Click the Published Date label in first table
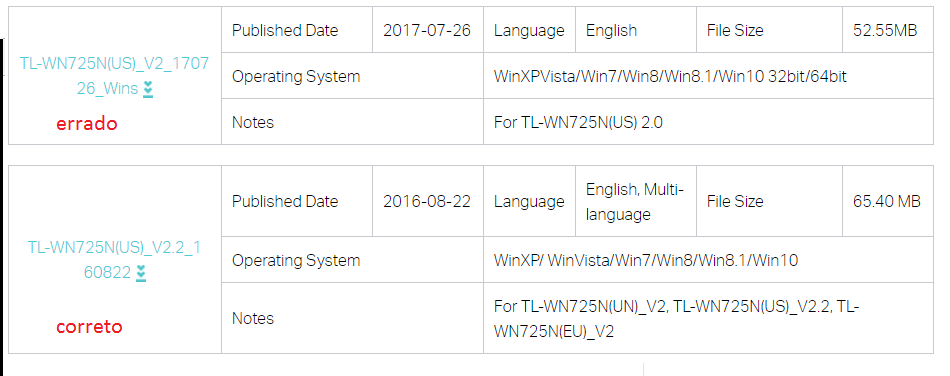Viewport: 950px width, 376px height. tap(285, 30)
